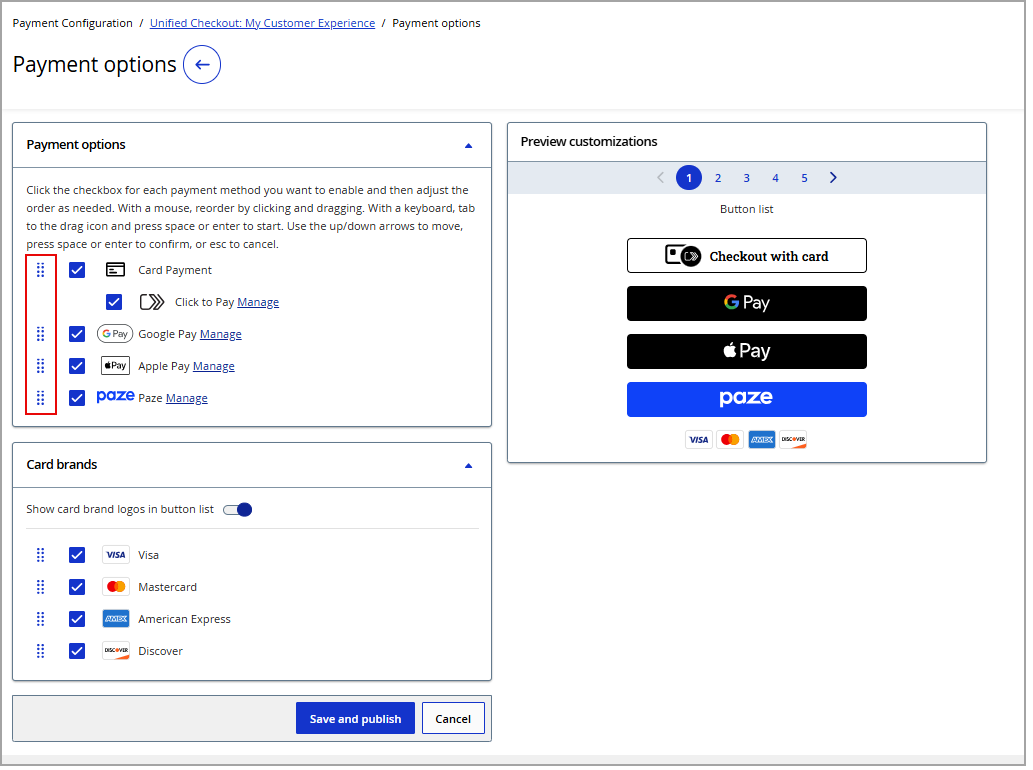1033x770 pixels.
Task: Click the Mastercard logo in Card brands
Action: [x=116, y=588]
